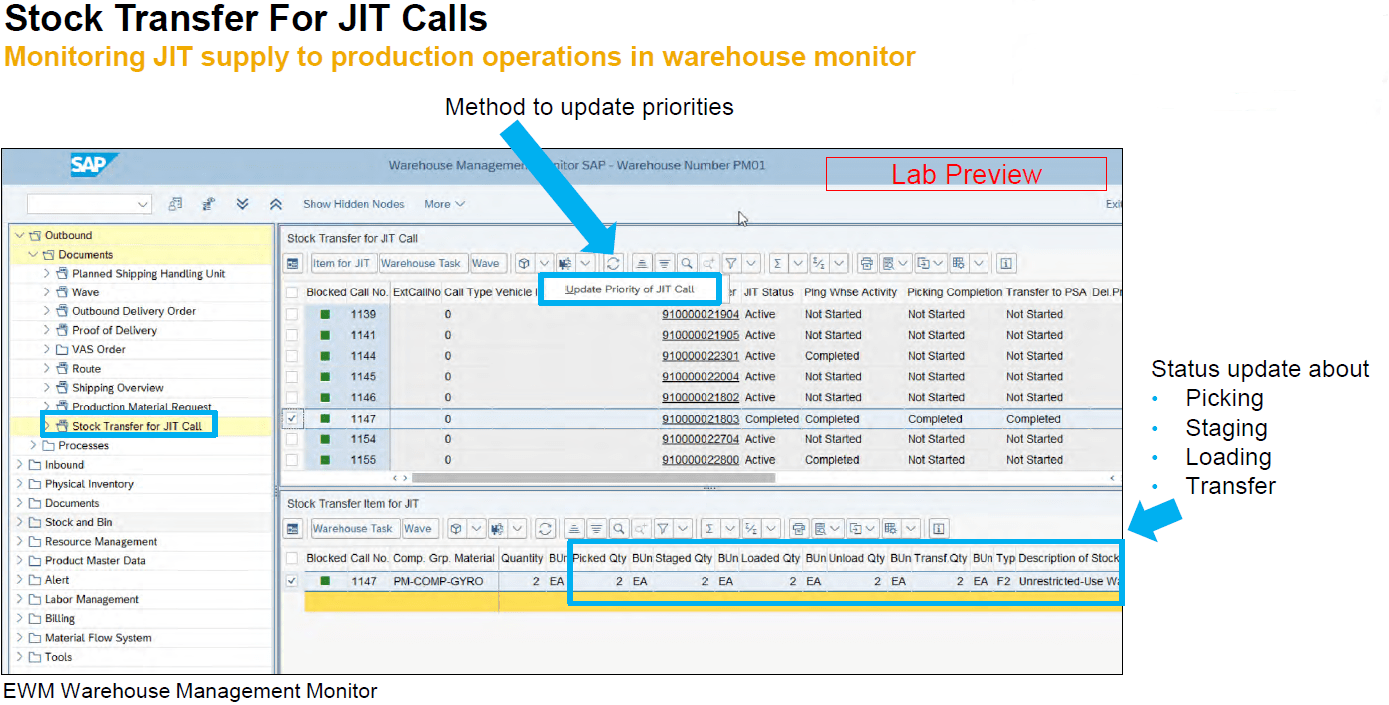Click the form view icon left of Item for JIT
The height and width of the screenshot is (705, 1389).
[x=293, y=263]
